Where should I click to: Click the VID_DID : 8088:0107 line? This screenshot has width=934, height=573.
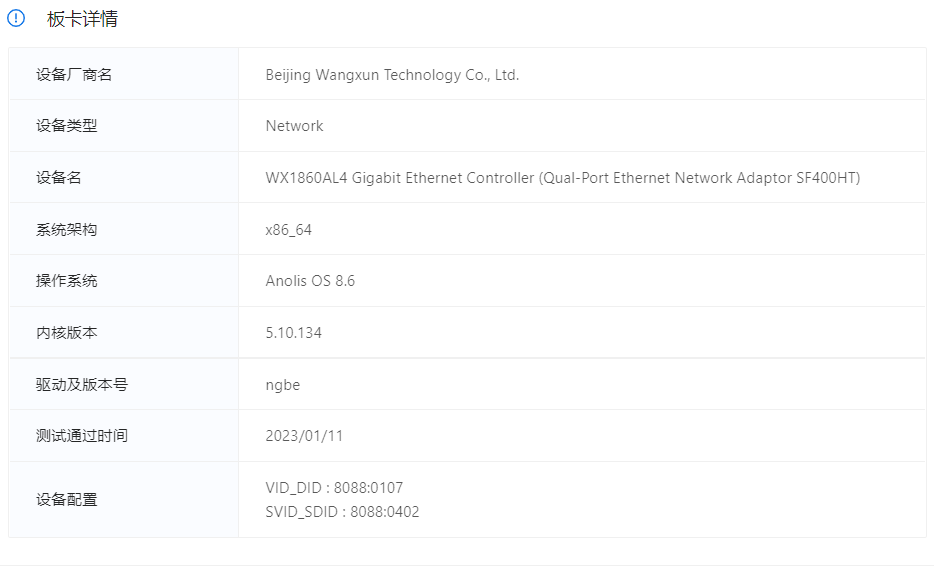[x=334, y=488]
